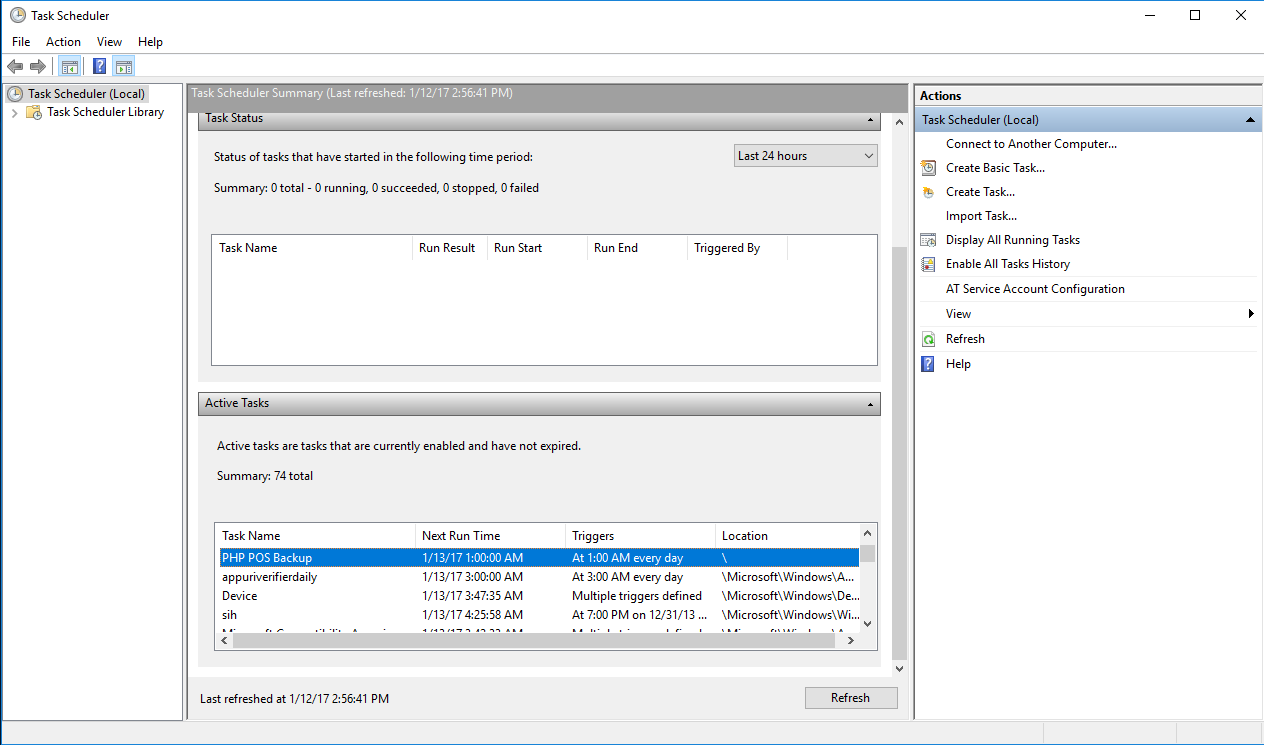Open the Action menu

pos(63,42)
